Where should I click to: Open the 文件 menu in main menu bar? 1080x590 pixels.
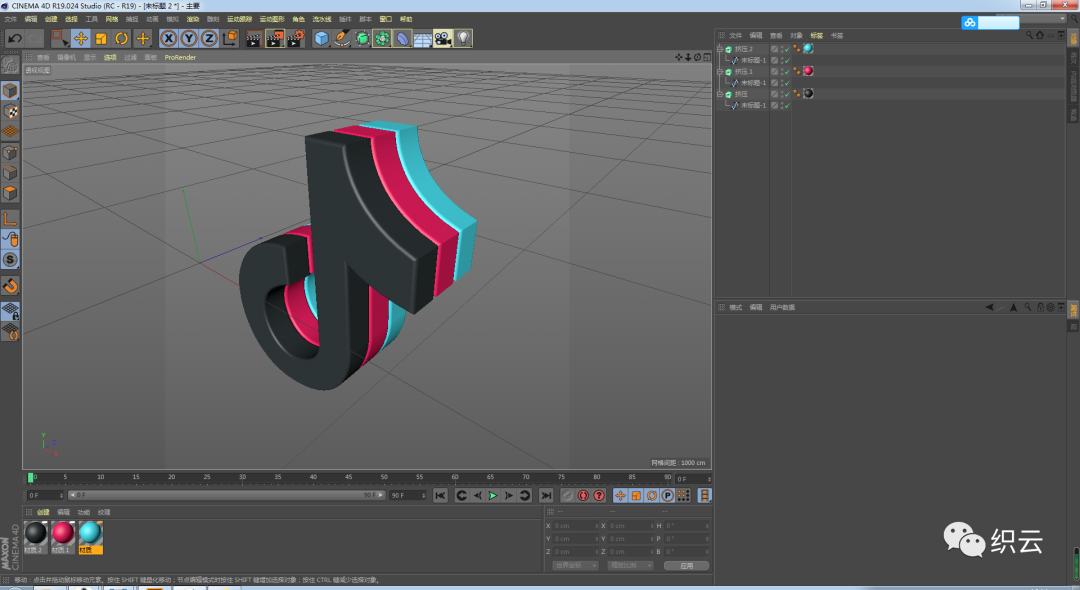tap(11, 19)
